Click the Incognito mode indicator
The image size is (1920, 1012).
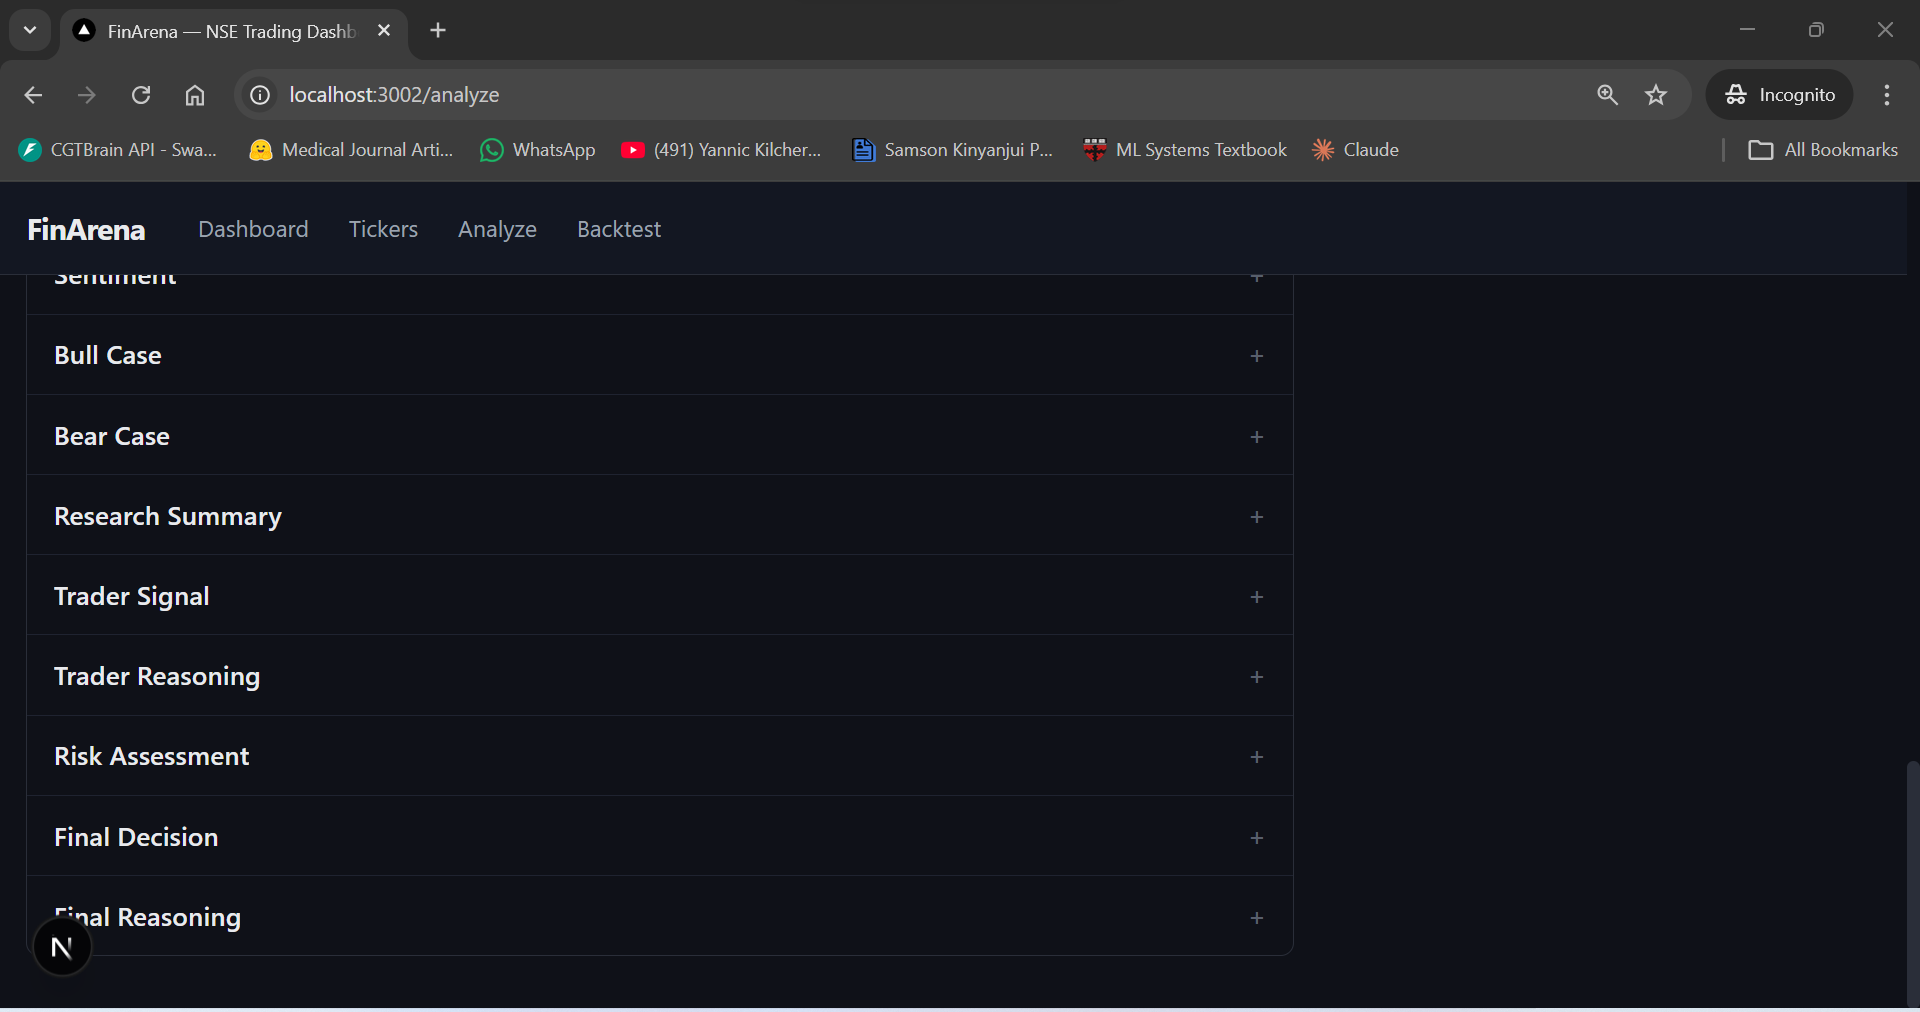pos(1781,95)
